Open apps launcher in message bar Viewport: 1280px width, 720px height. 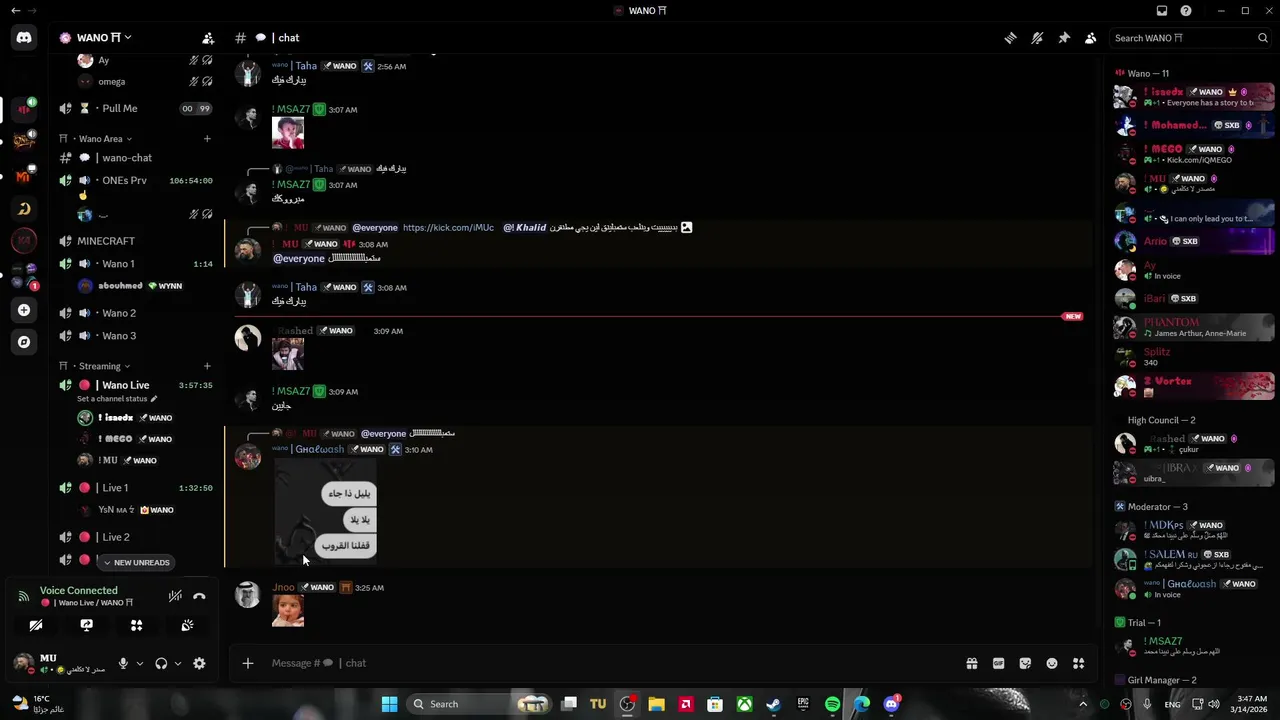1078,663
